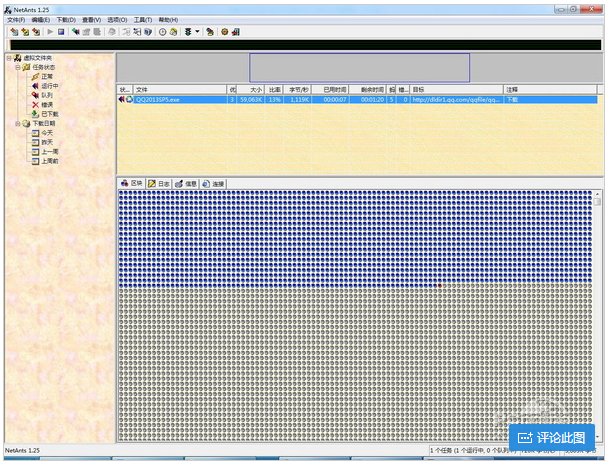Open the 文件(F) menu
The height and width of the screenshot is (462, 607).
[15, 19]
